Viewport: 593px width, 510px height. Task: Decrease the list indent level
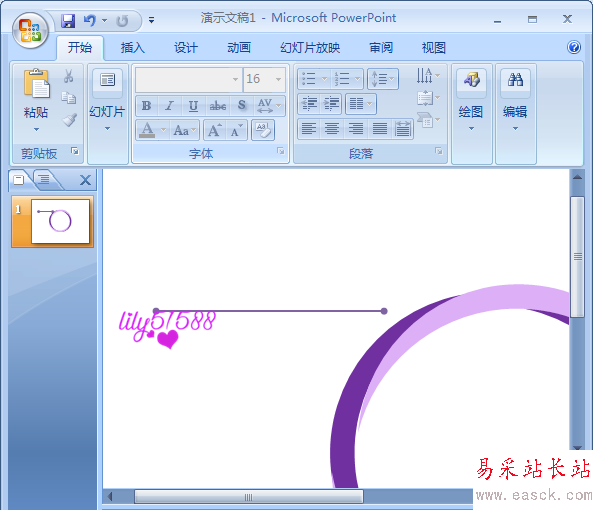309,104
